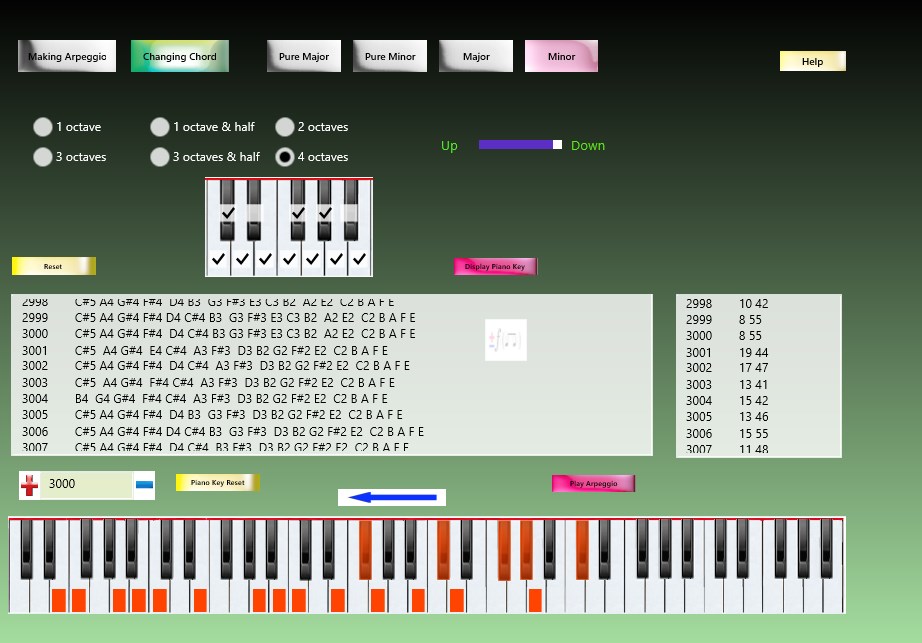Open Help

coord(811,60)
